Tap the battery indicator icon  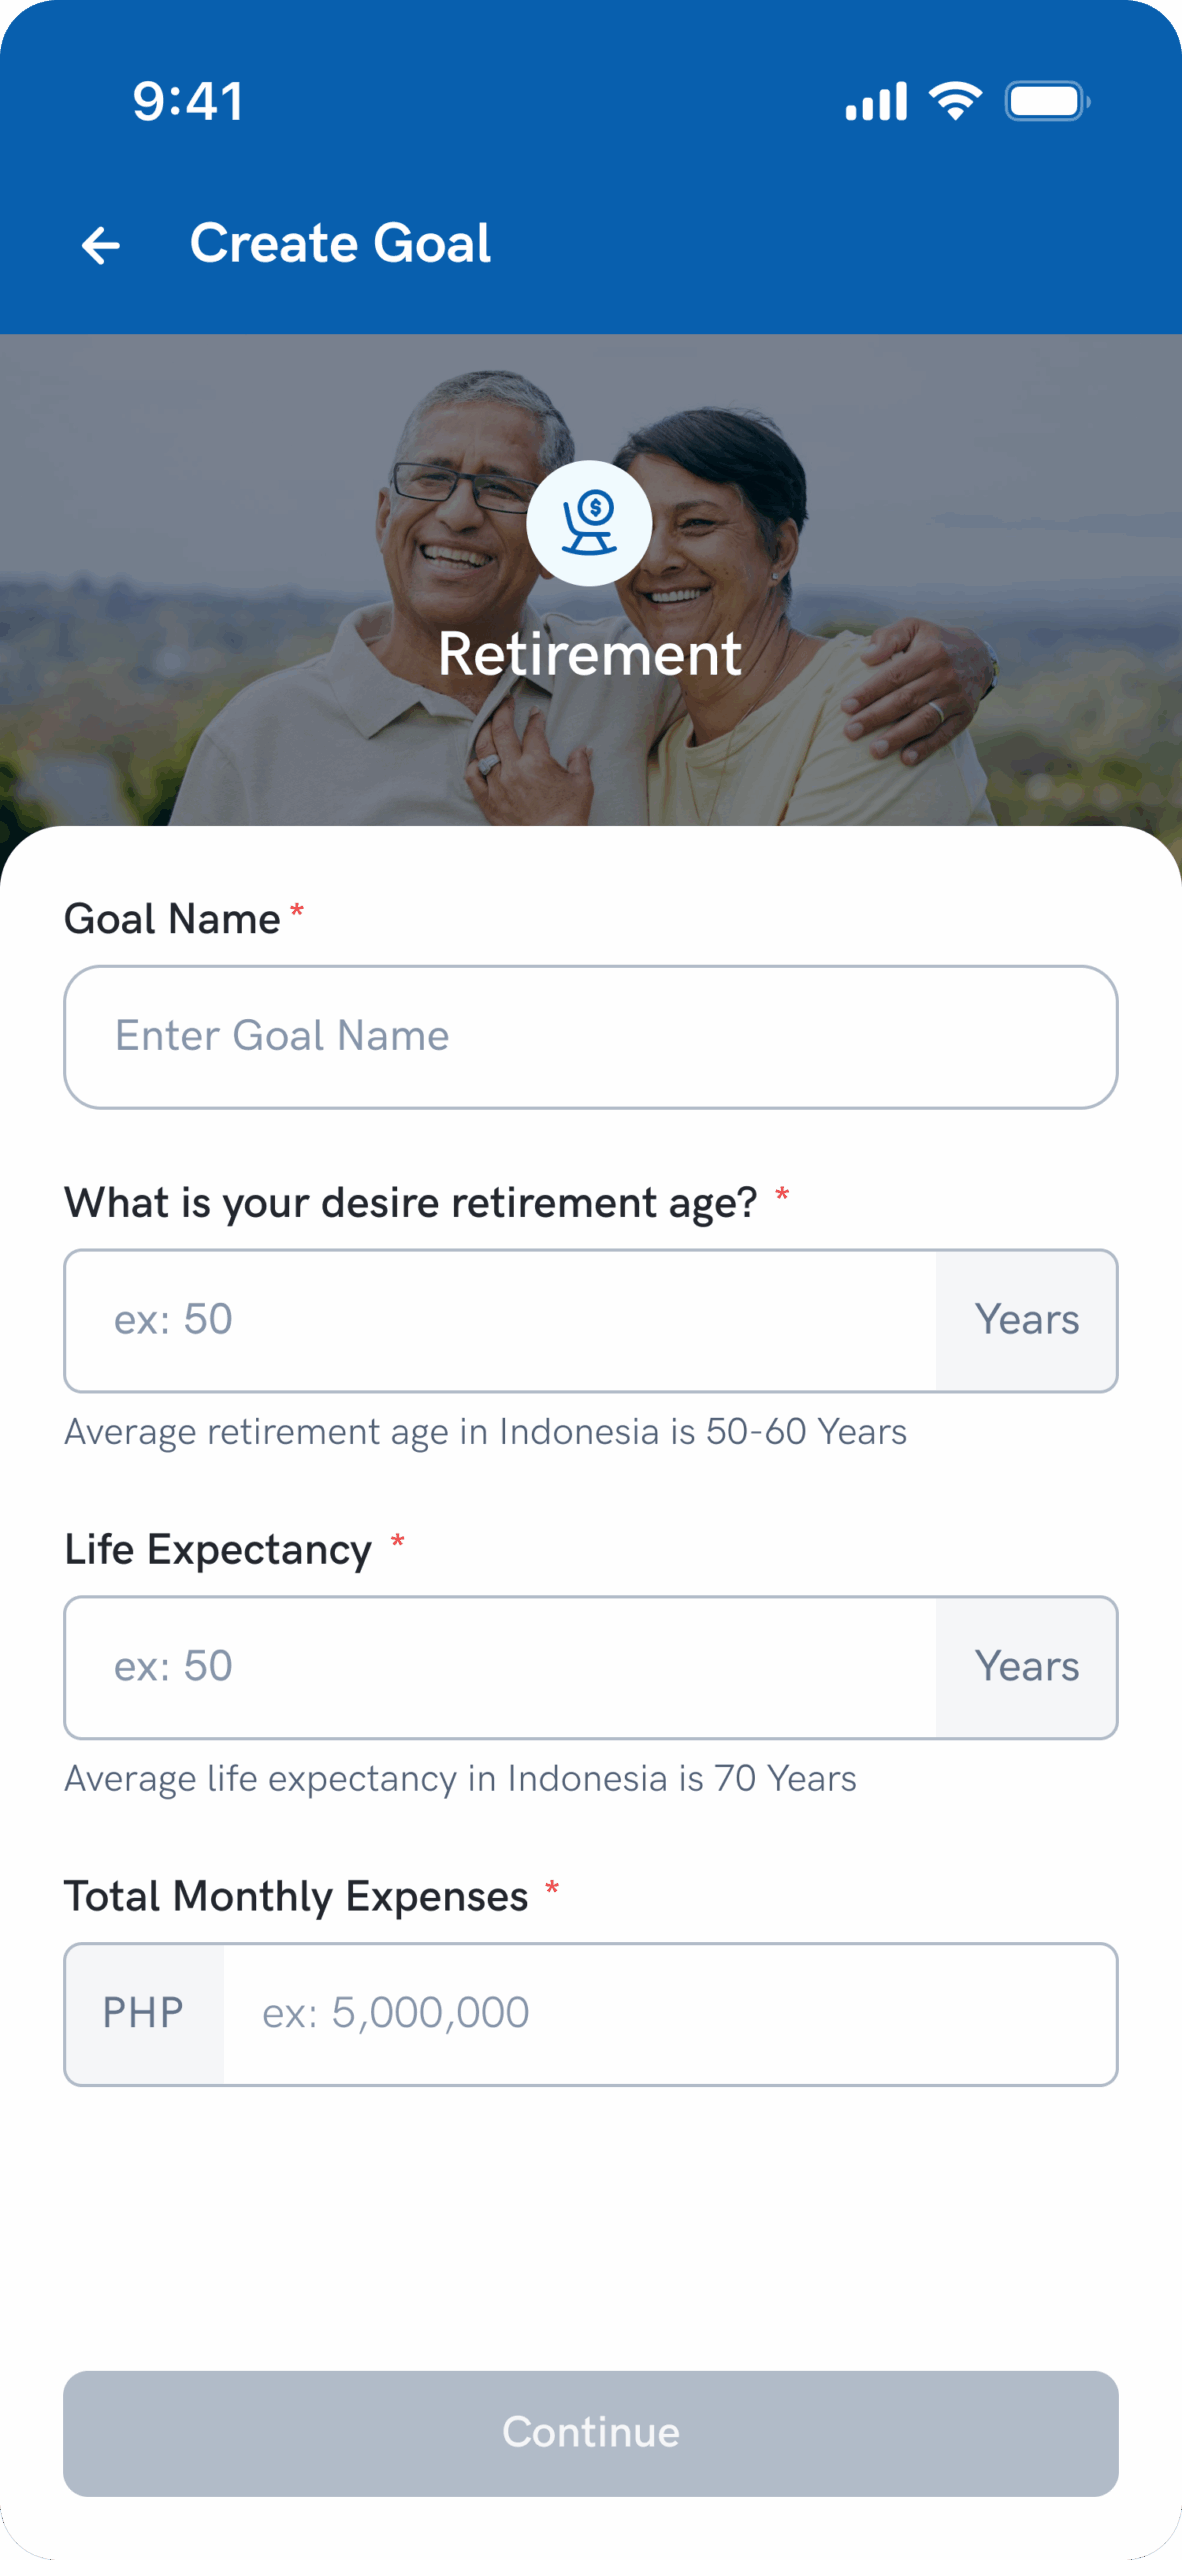tap(1046, 101)
